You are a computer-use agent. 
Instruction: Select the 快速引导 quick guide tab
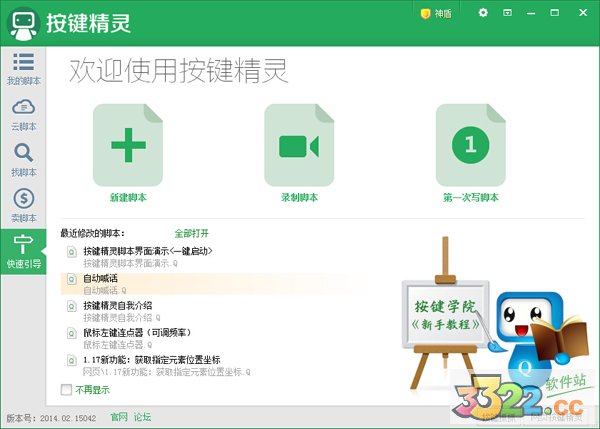tap(23, 251)
